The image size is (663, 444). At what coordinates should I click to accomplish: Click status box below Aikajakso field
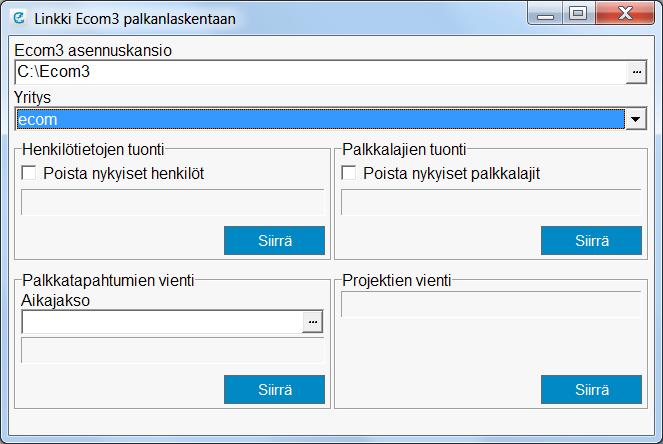tap(173, 350)
